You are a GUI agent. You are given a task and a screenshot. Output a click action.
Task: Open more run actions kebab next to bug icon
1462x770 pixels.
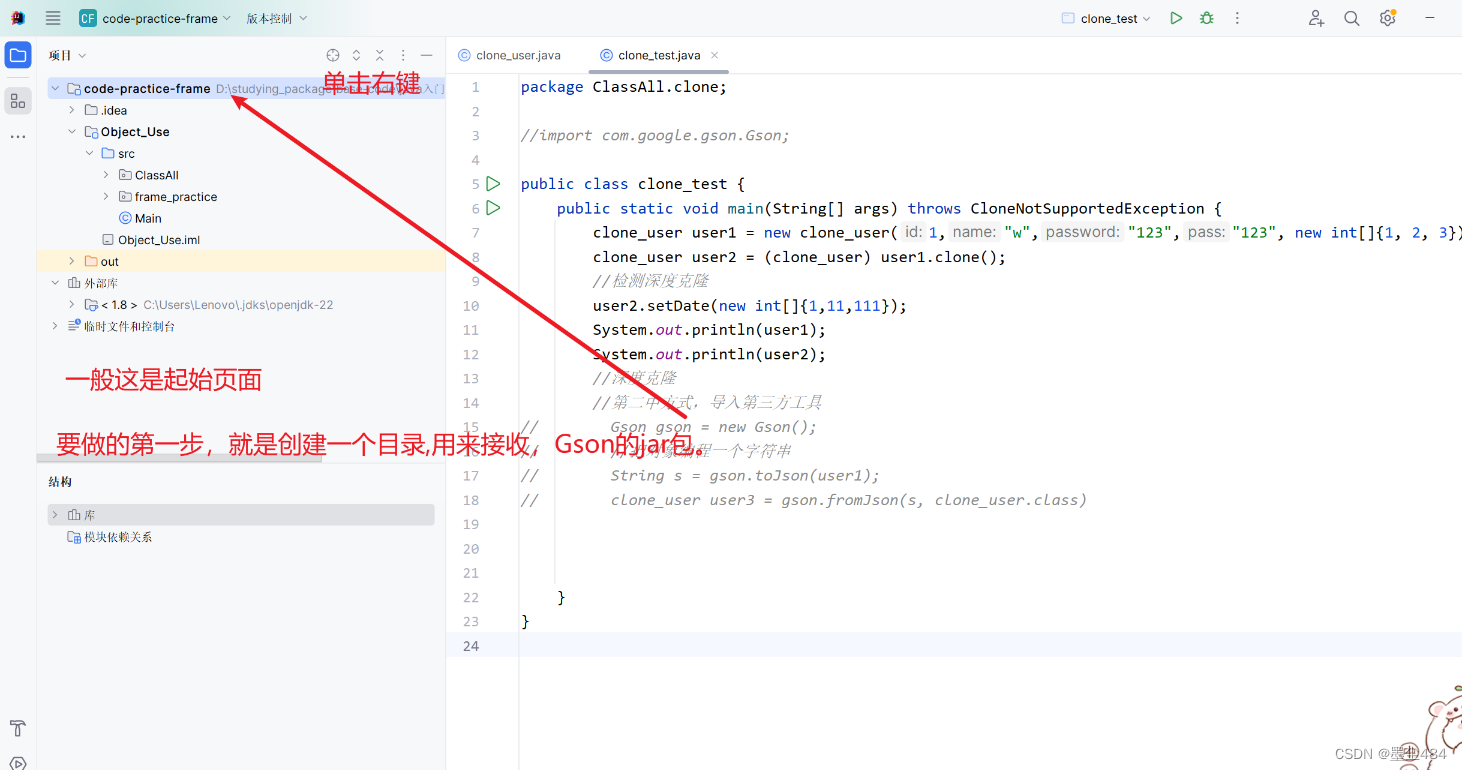click(x=1237, y=17)
